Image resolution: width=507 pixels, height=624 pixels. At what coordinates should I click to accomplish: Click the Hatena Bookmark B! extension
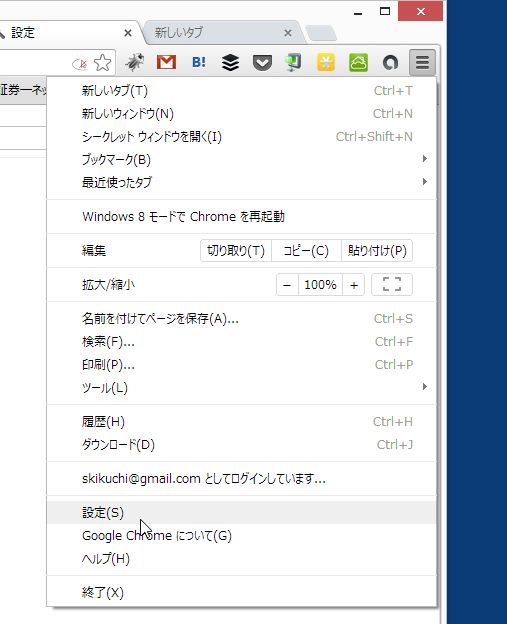tap(199, 62)
